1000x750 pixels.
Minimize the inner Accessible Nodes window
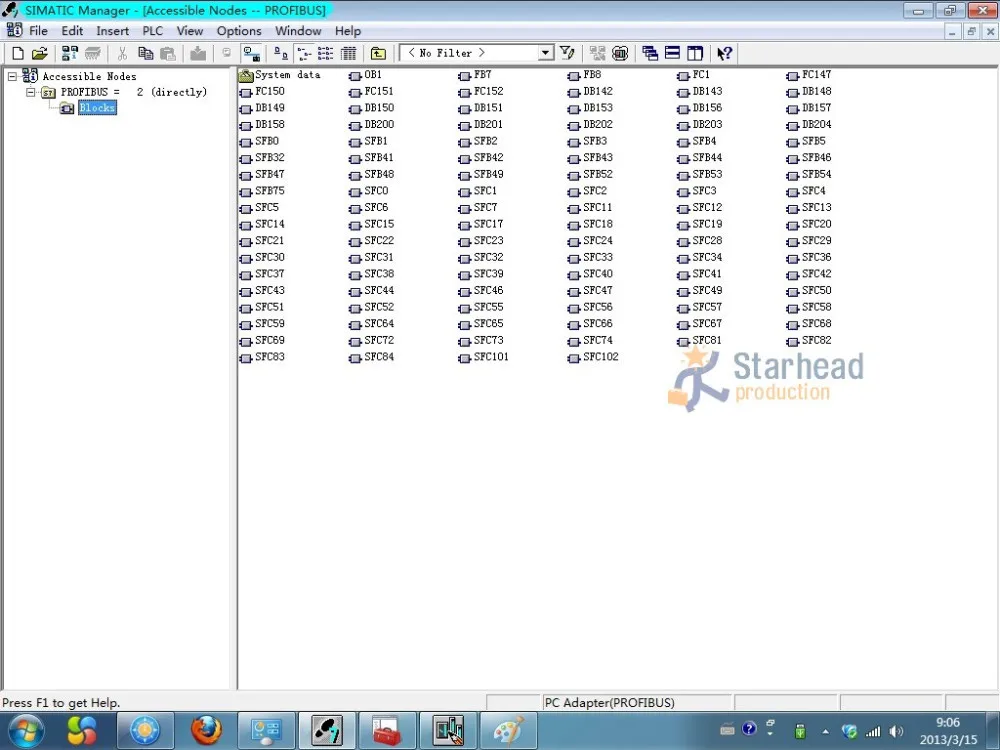pyautogui.click(x=952, y=31)
